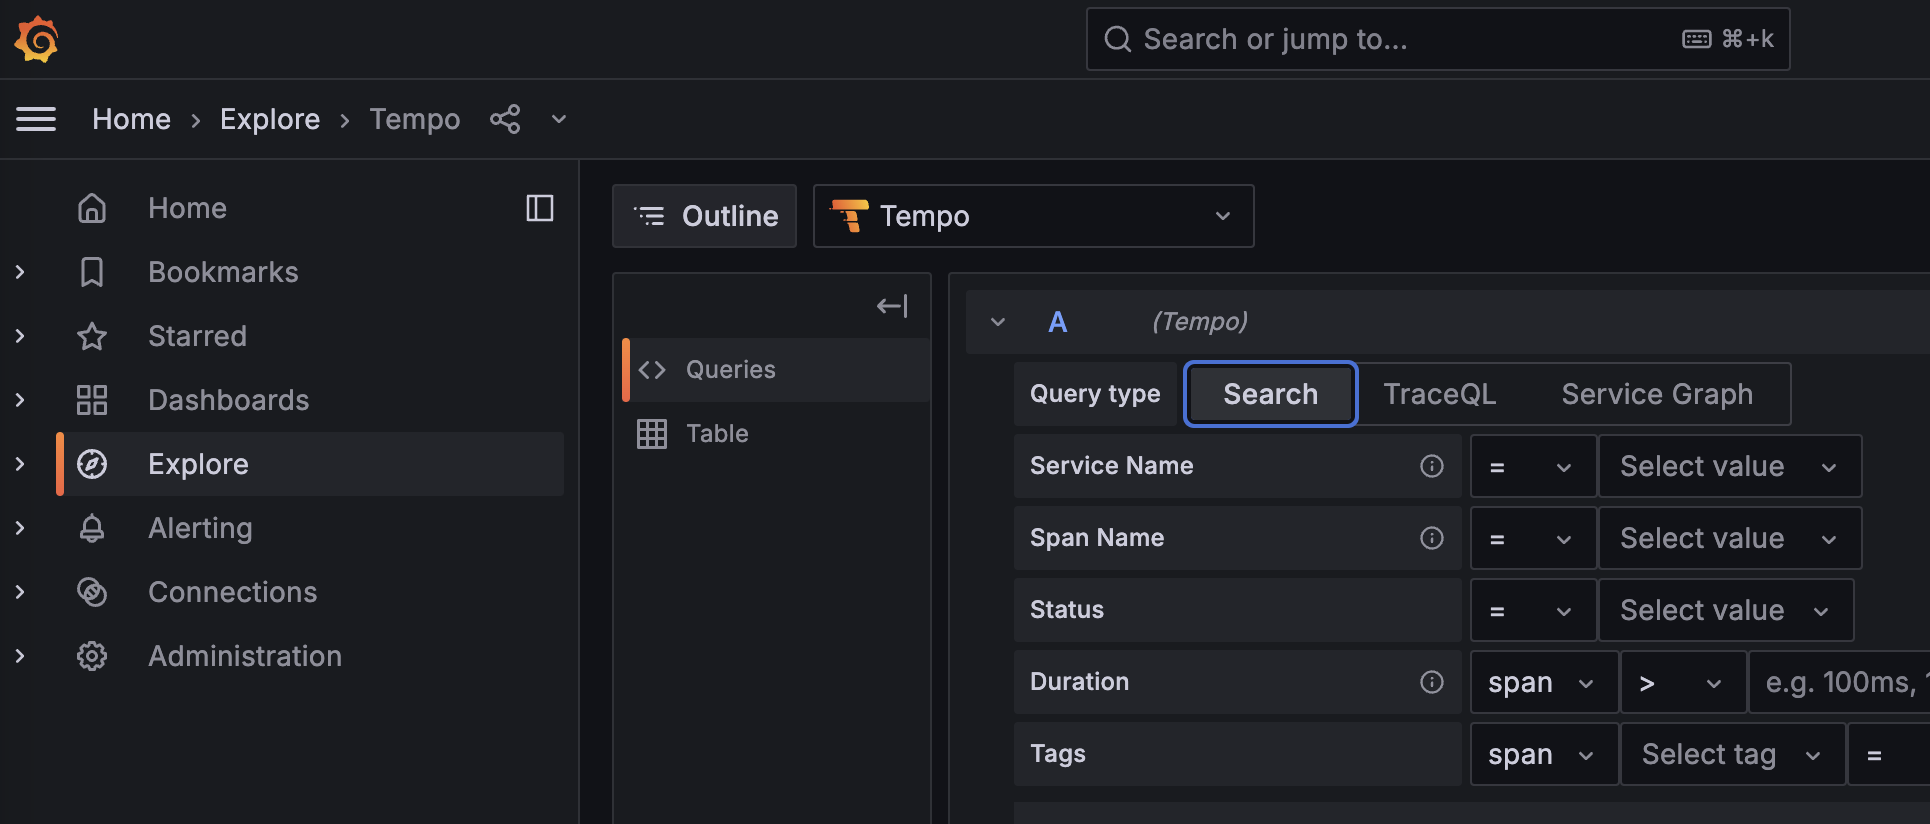1930x824 pixels.
Task: Open Tags span scope dropdown
Action: click(1544, 754)
